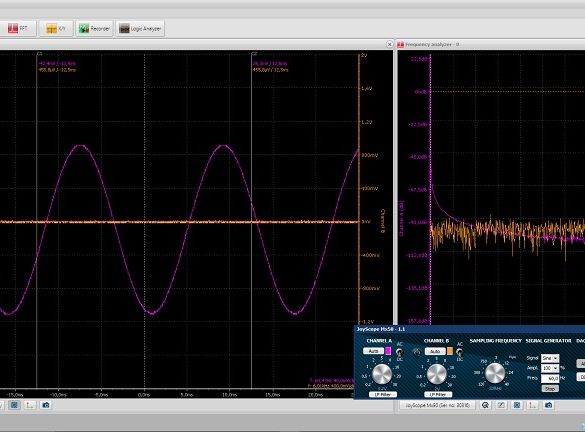
Task: Click the Freq. input field
Action: coord(550,378)
